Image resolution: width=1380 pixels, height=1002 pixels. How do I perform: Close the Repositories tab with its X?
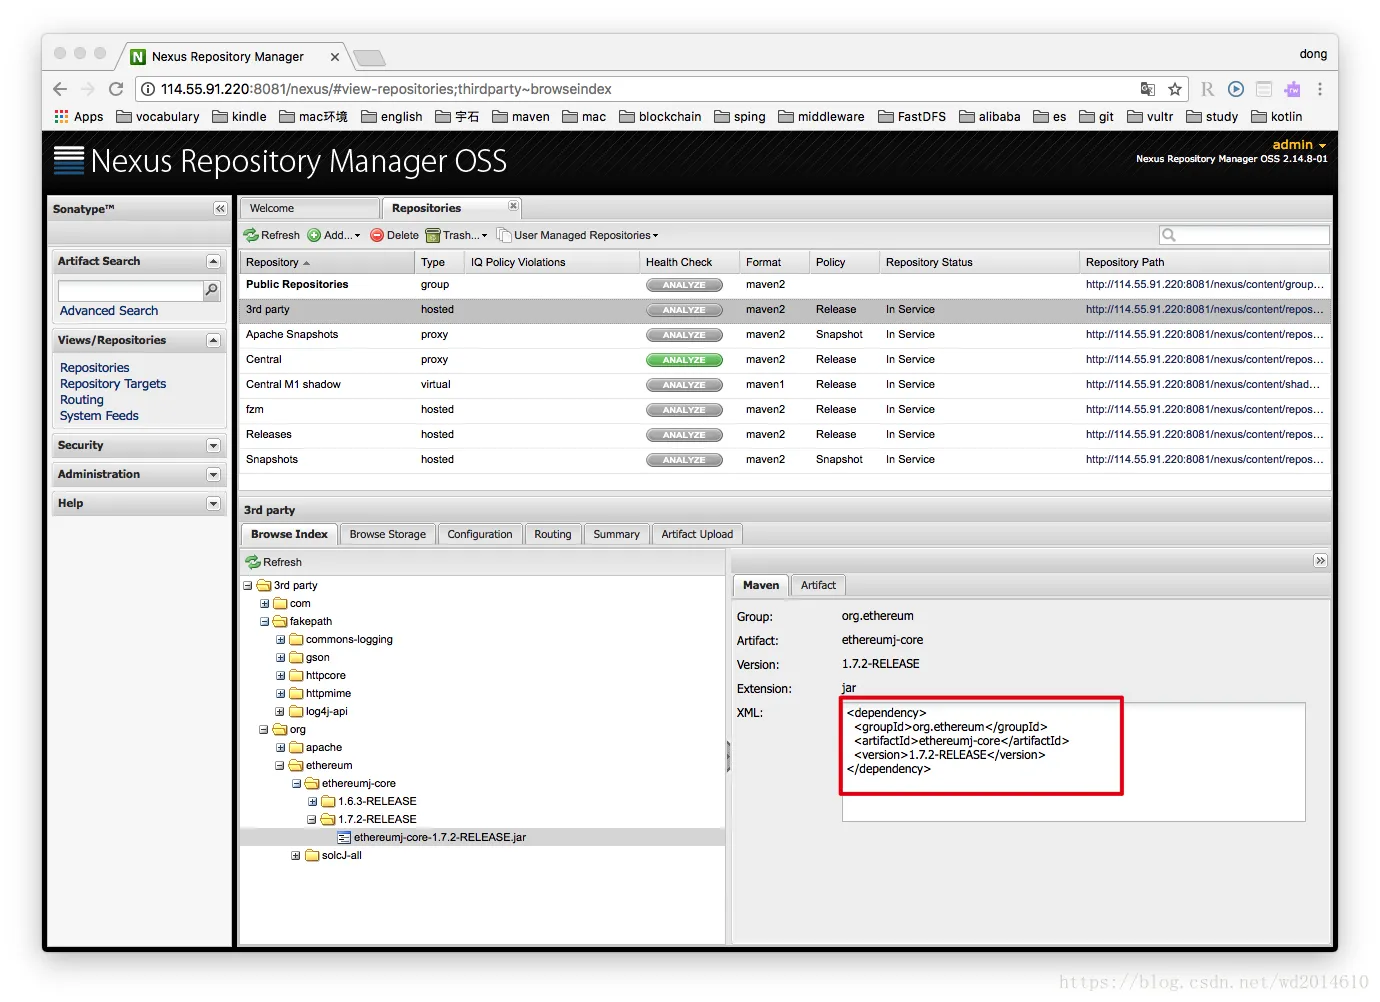[513, 205]
